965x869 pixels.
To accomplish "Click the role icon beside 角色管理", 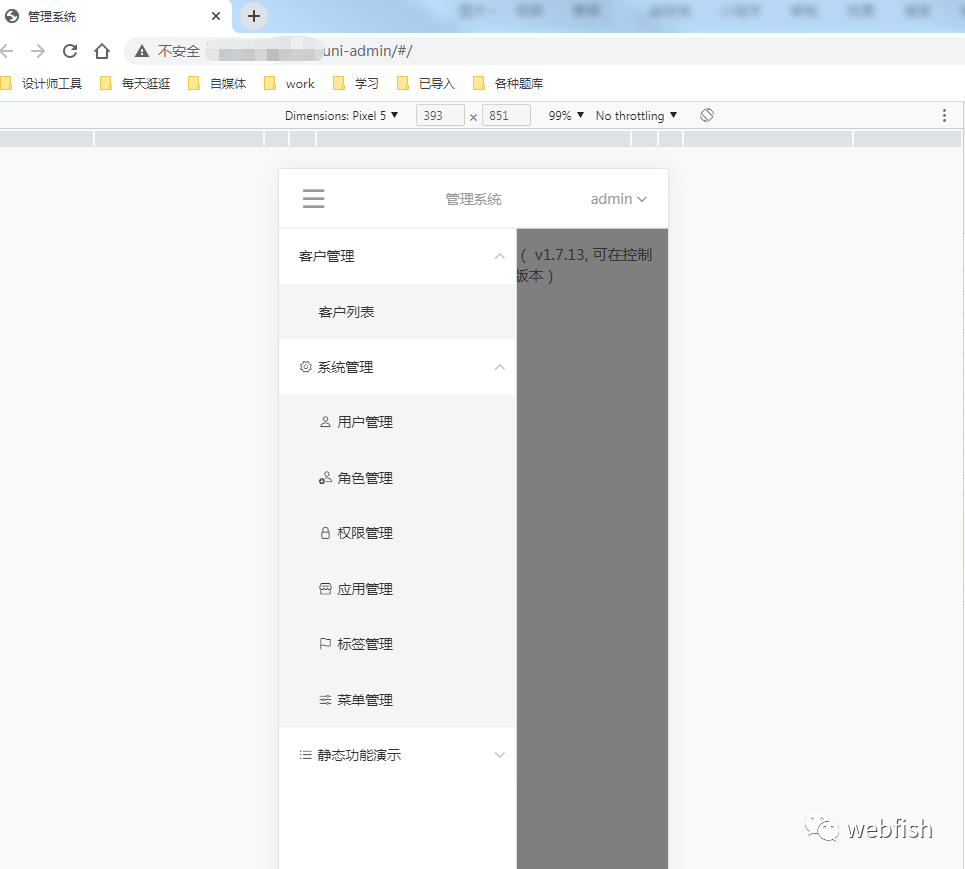I will 323,477.
